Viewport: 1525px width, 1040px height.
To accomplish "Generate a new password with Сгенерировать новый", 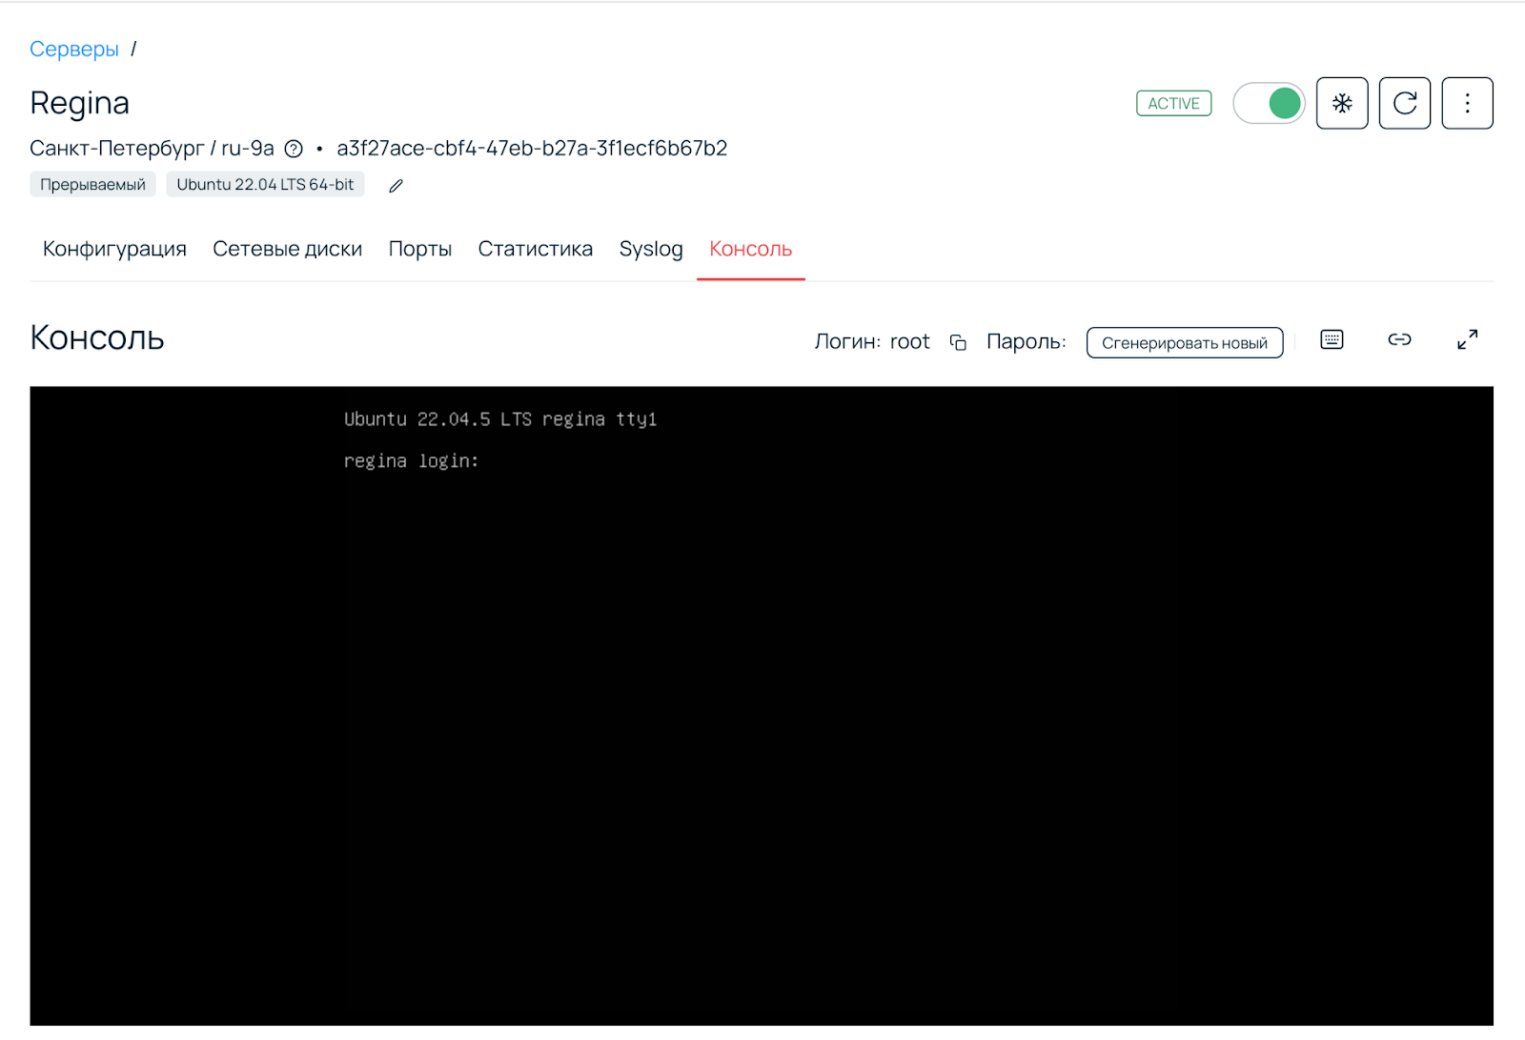I will [x=1184, y=343].
